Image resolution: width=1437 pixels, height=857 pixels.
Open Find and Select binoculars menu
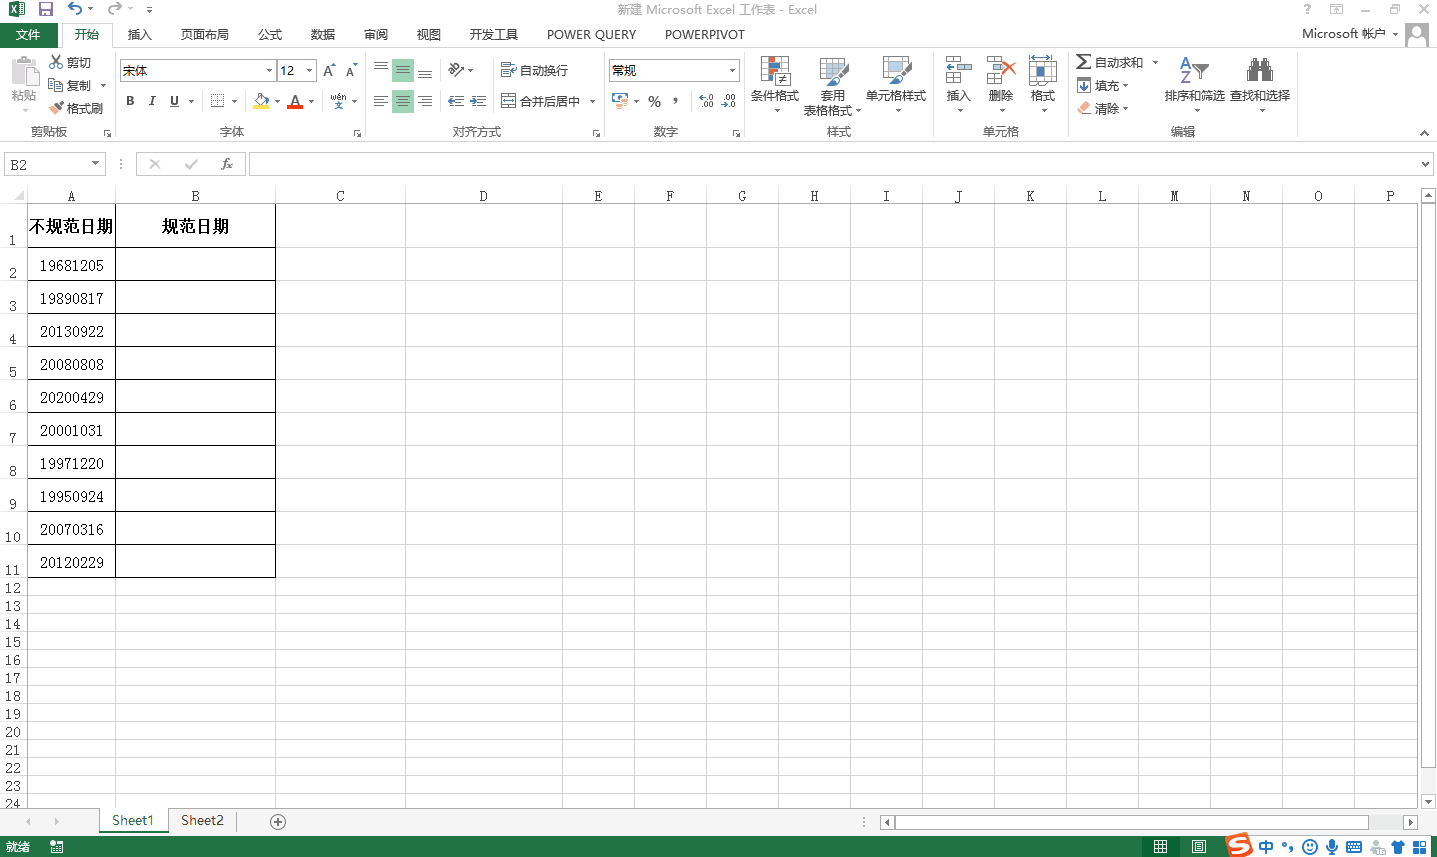click(1260, 84)
